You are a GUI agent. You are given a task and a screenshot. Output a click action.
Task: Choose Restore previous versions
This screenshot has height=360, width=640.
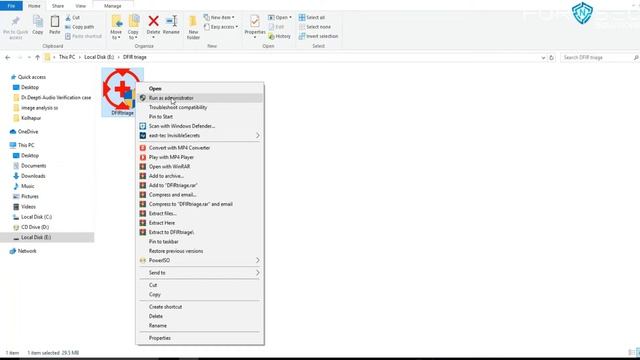200,251
